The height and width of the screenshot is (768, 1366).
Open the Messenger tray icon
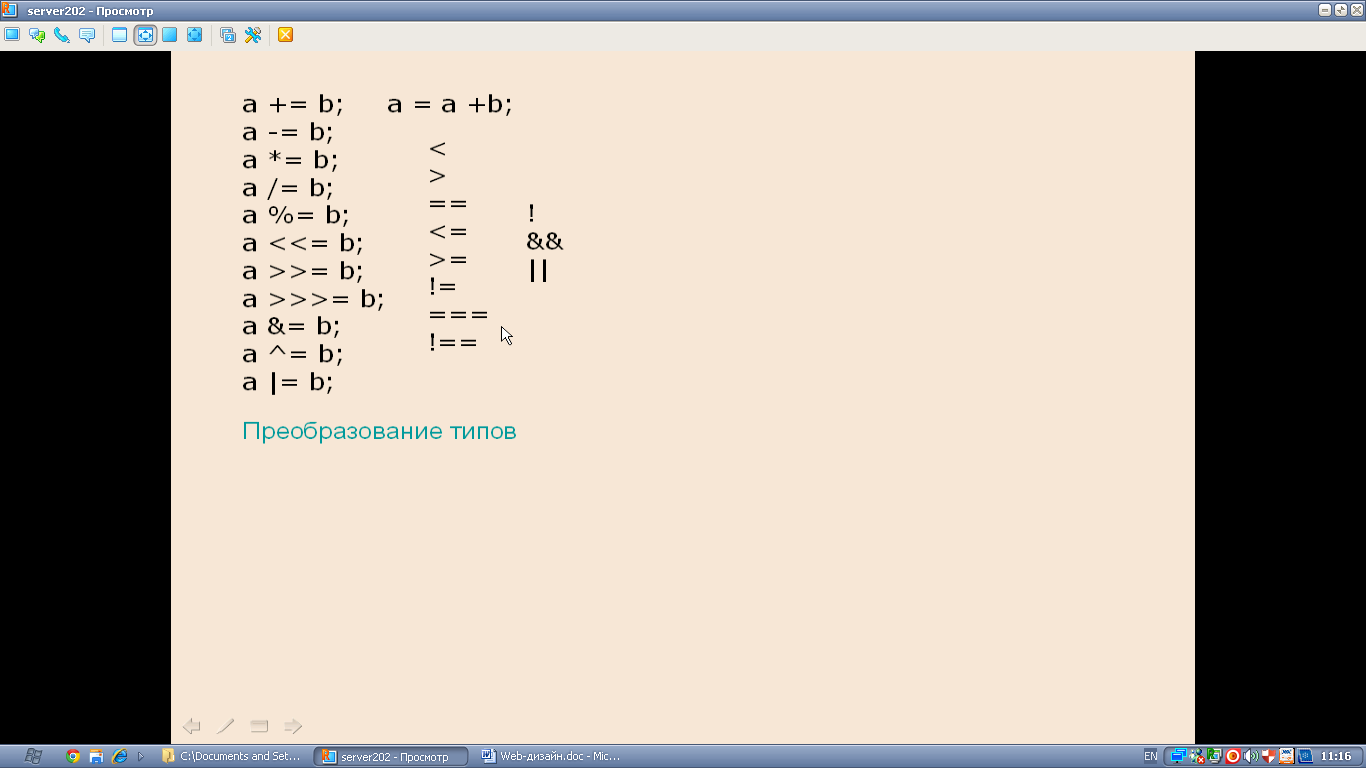1197,756
